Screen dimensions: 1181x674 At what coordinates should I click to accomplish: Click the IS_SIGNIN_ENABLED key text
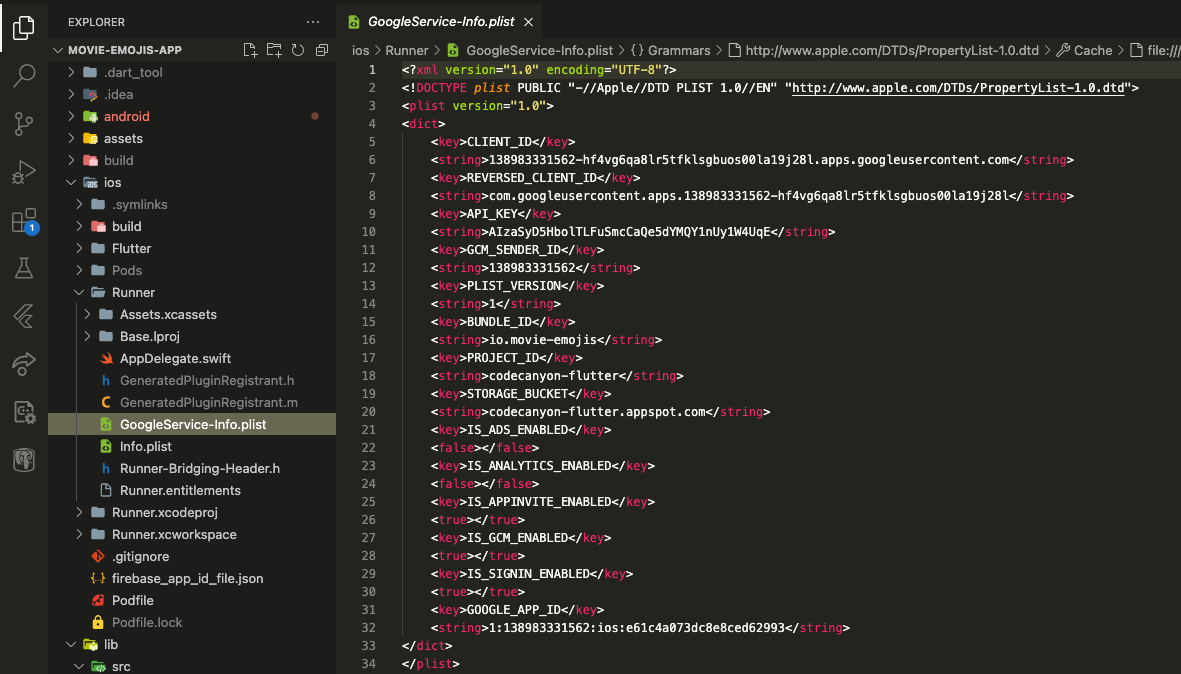(528, 574)
